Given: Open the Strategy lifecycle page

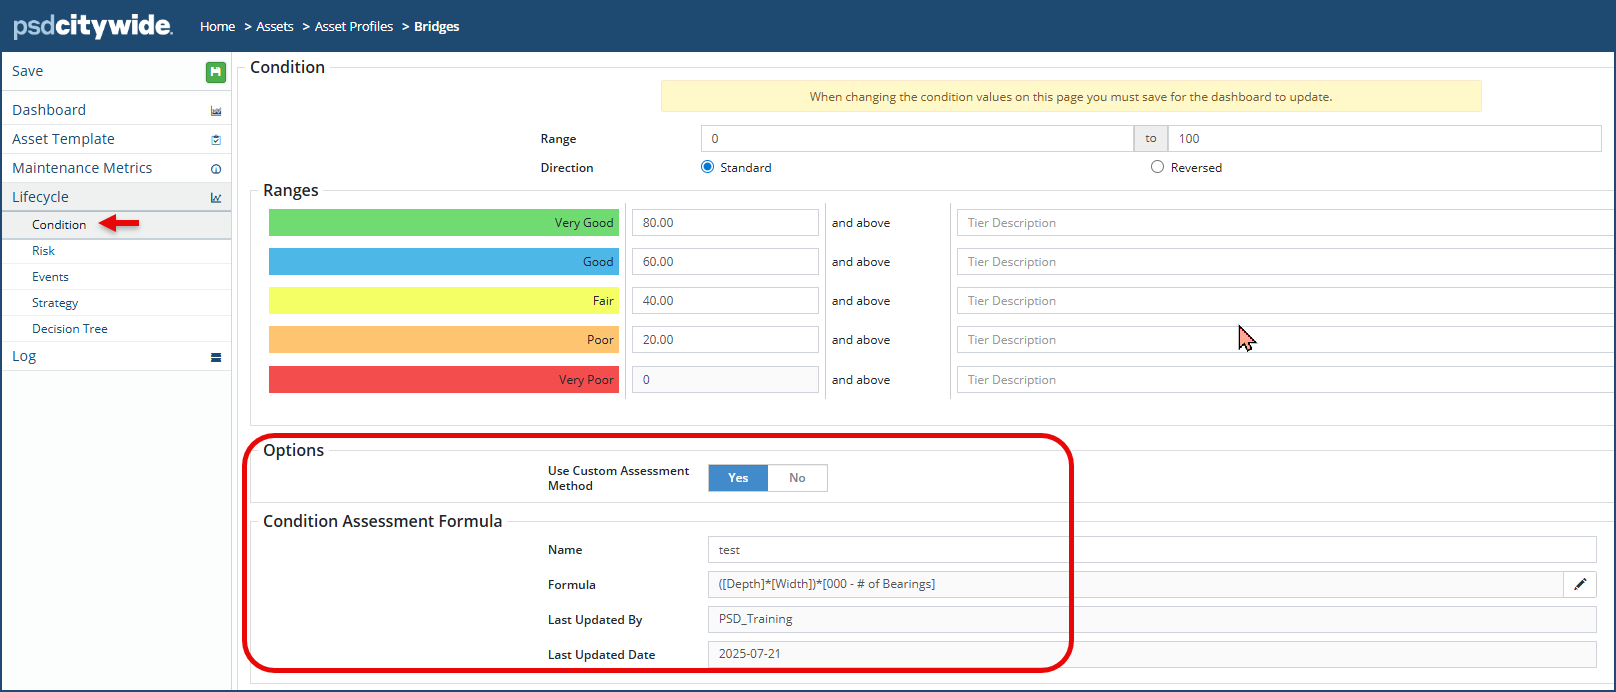Looking at the screenshot, I should tap(55, 303).
